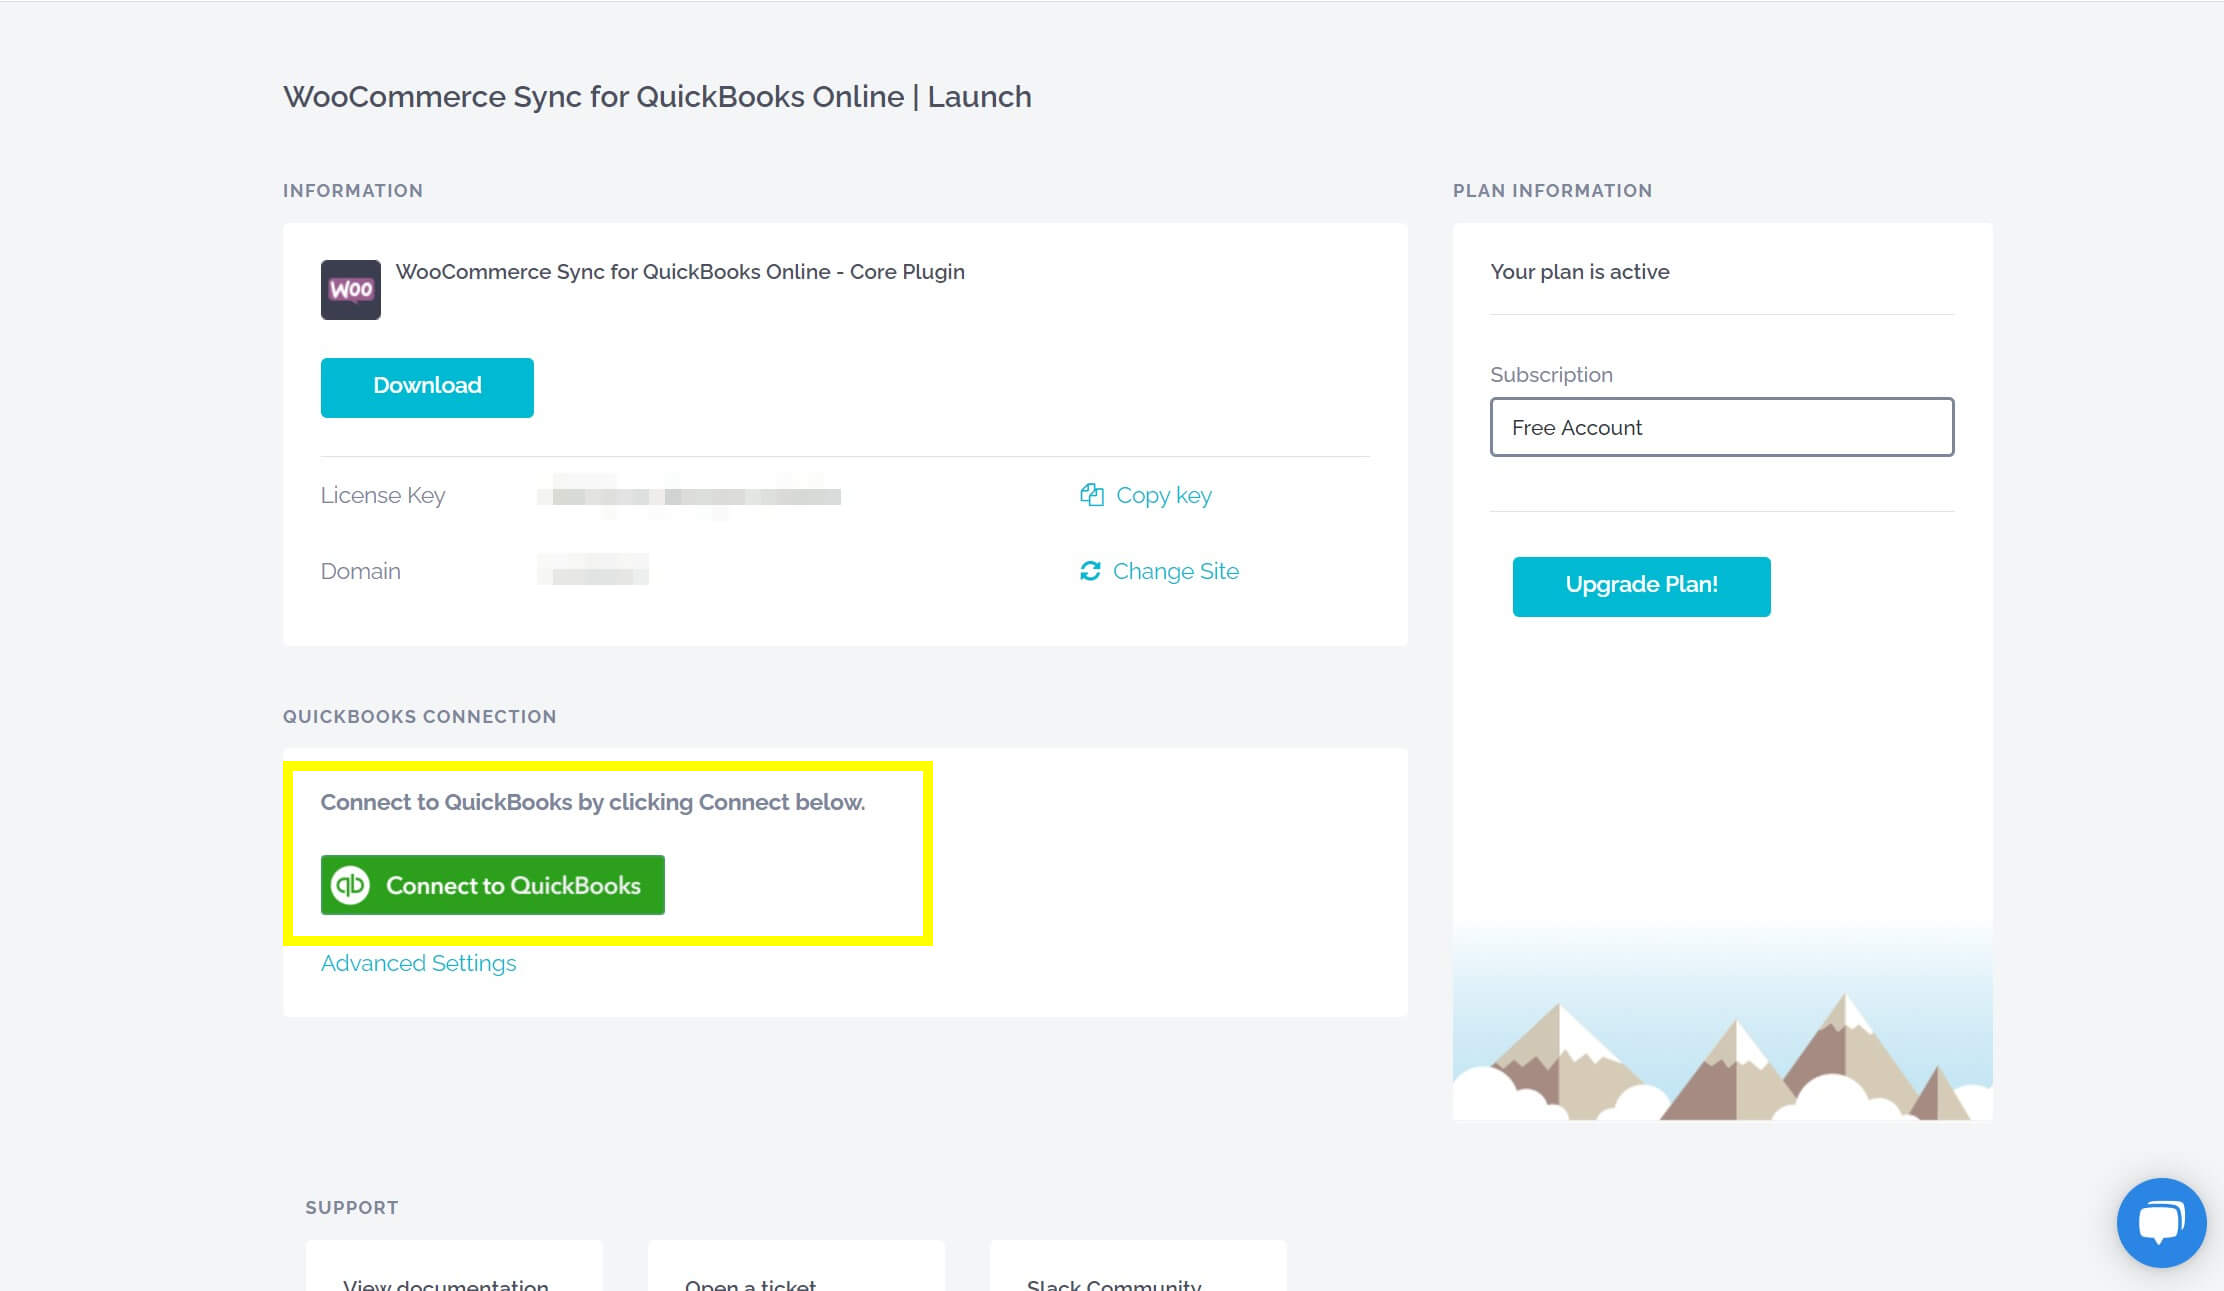Click the QuickBooks circle logo on the green button

tap(350, 884)
